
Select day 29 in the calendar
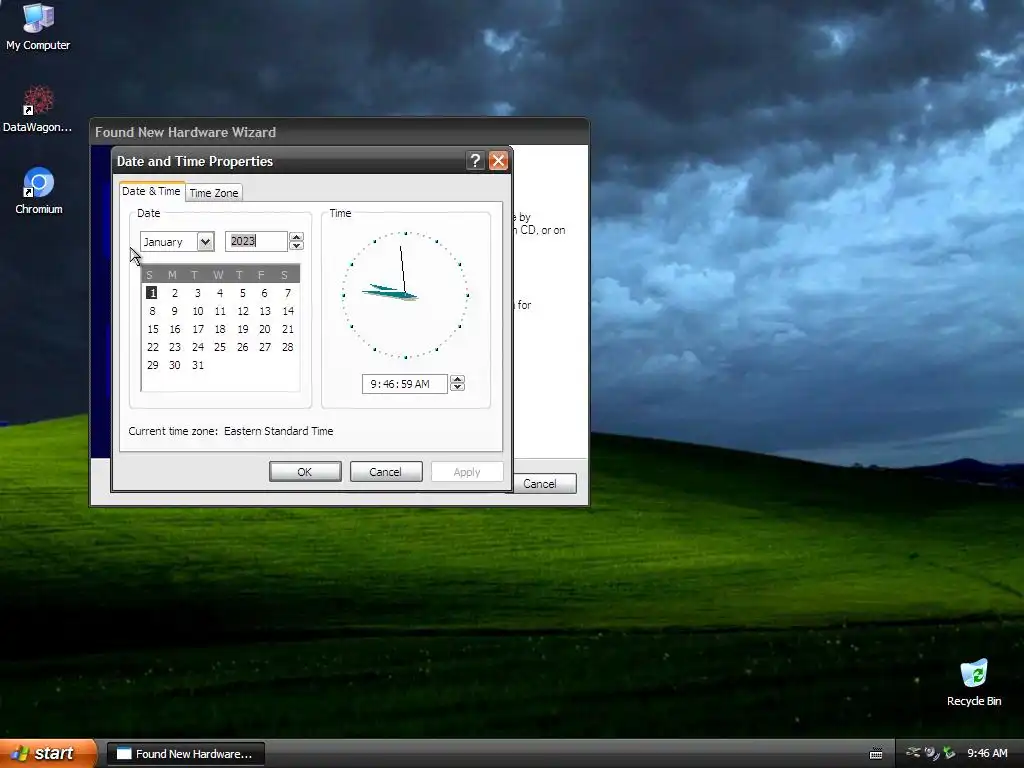[153, 365]
